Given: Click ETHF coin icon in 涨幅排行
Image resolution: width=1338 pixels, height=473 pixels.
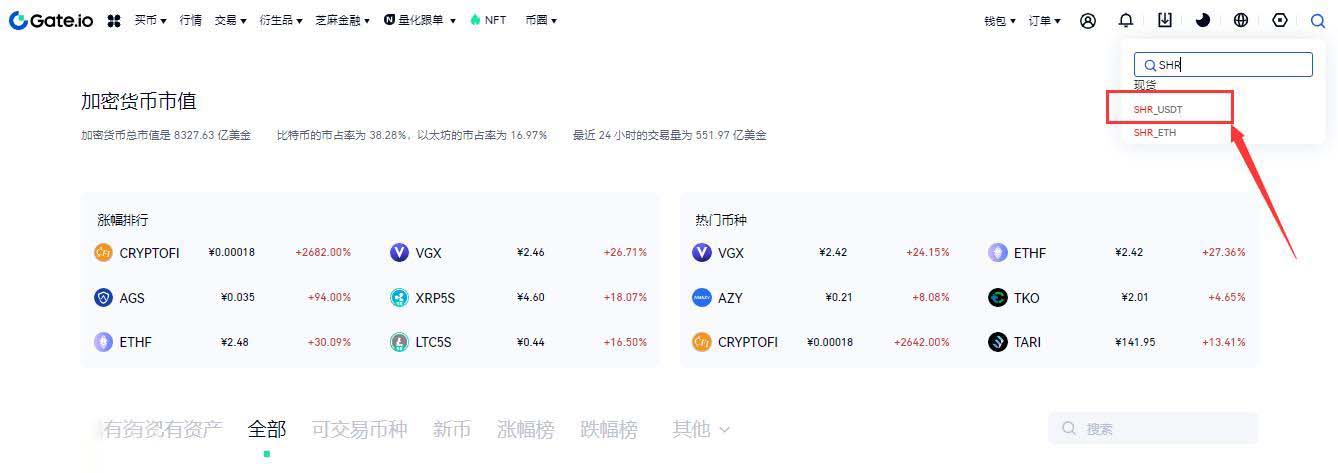Looking at the screenshot, I should (103, 342).
